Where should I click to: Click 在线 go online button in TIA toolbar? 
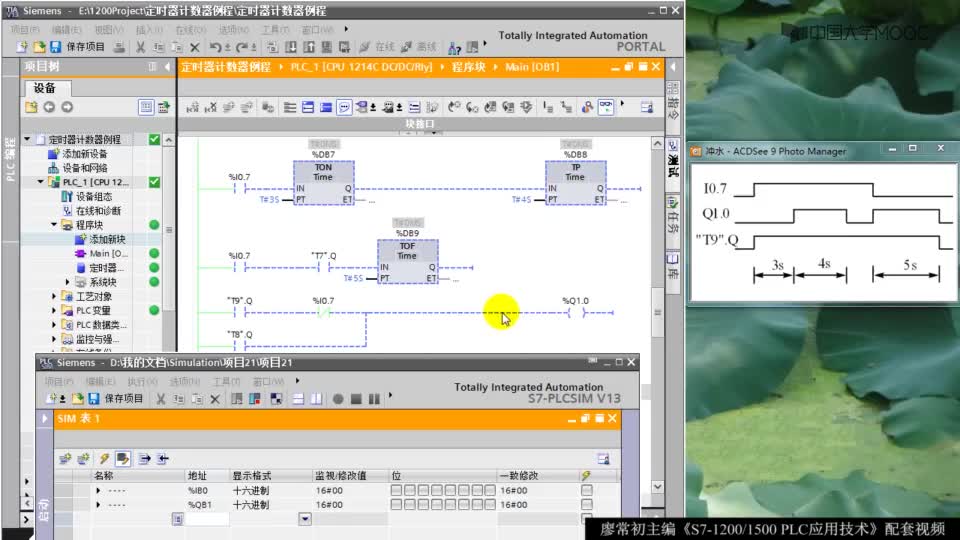(377, 47)
